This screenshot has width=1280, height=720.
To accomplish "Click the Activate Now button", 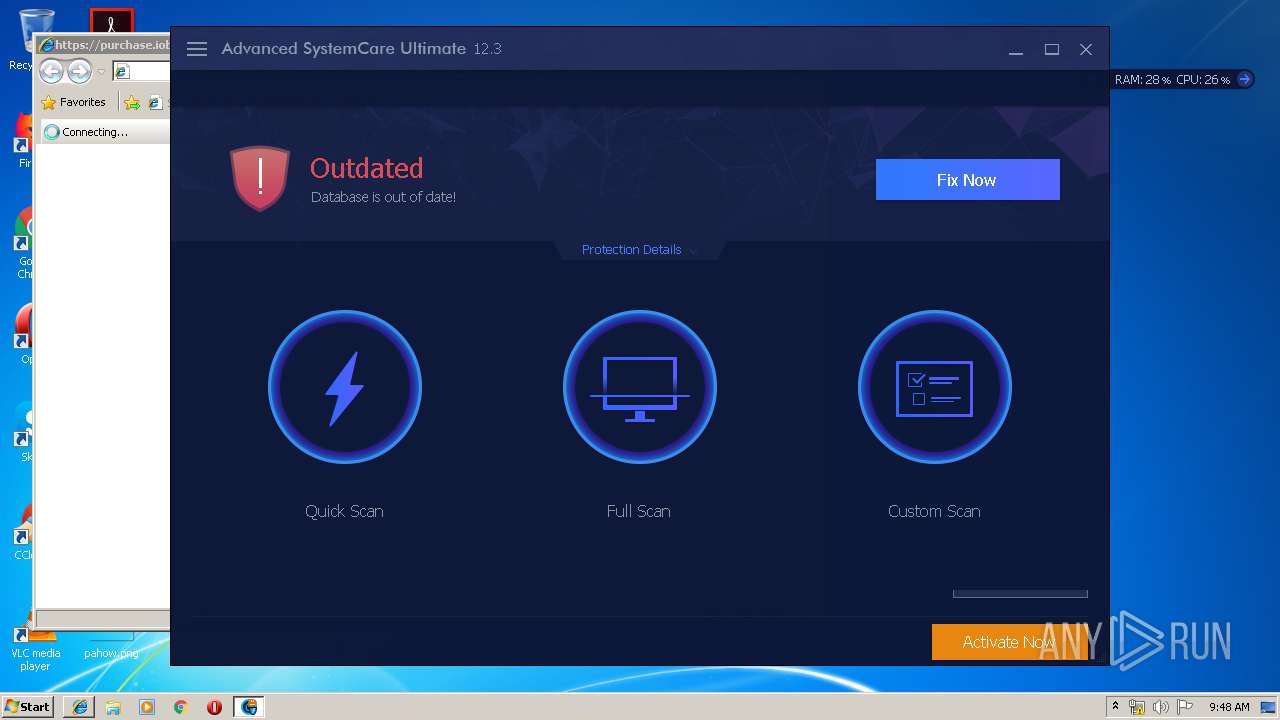I will [1009, 642].
